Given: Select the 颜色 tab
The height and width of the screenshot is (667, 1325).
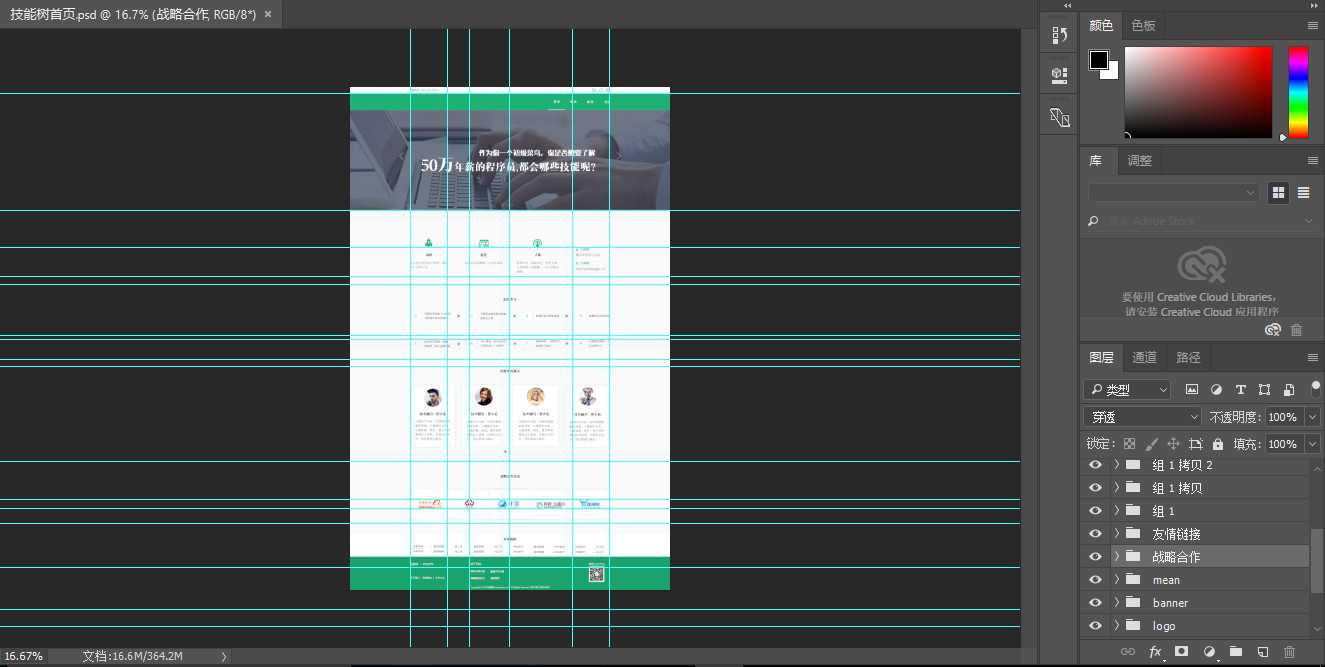Looking at the screenshot, I should (x=1101, y=26).
